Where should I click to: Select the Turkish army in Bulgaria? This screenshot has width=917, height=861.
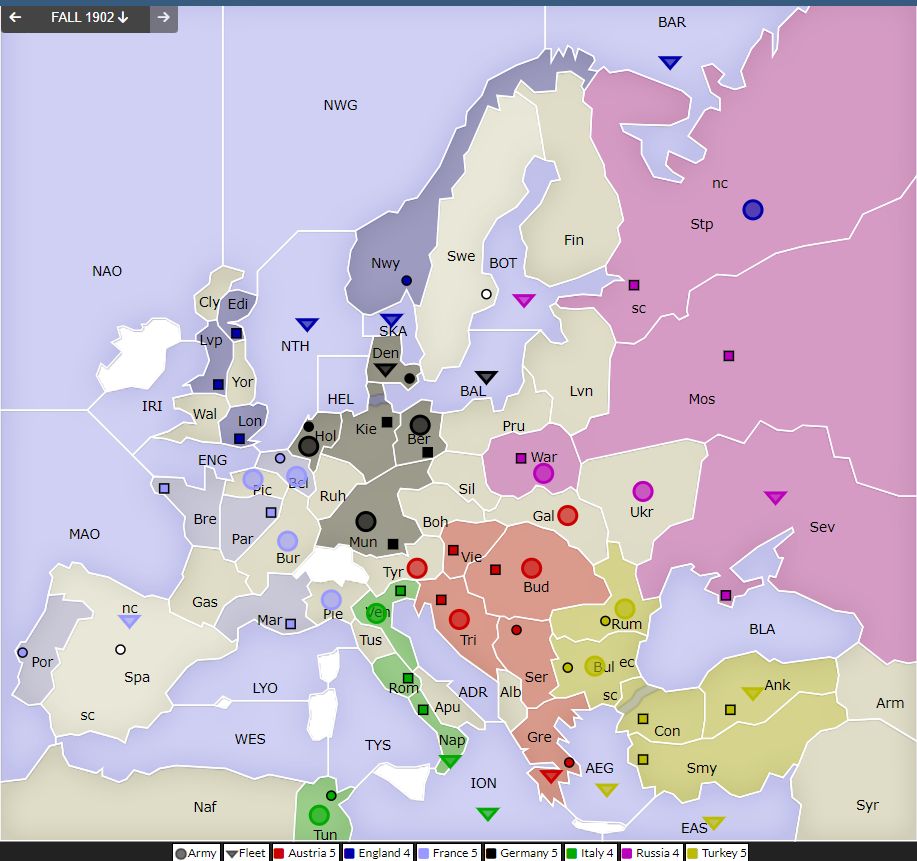(x=595, y=666)
